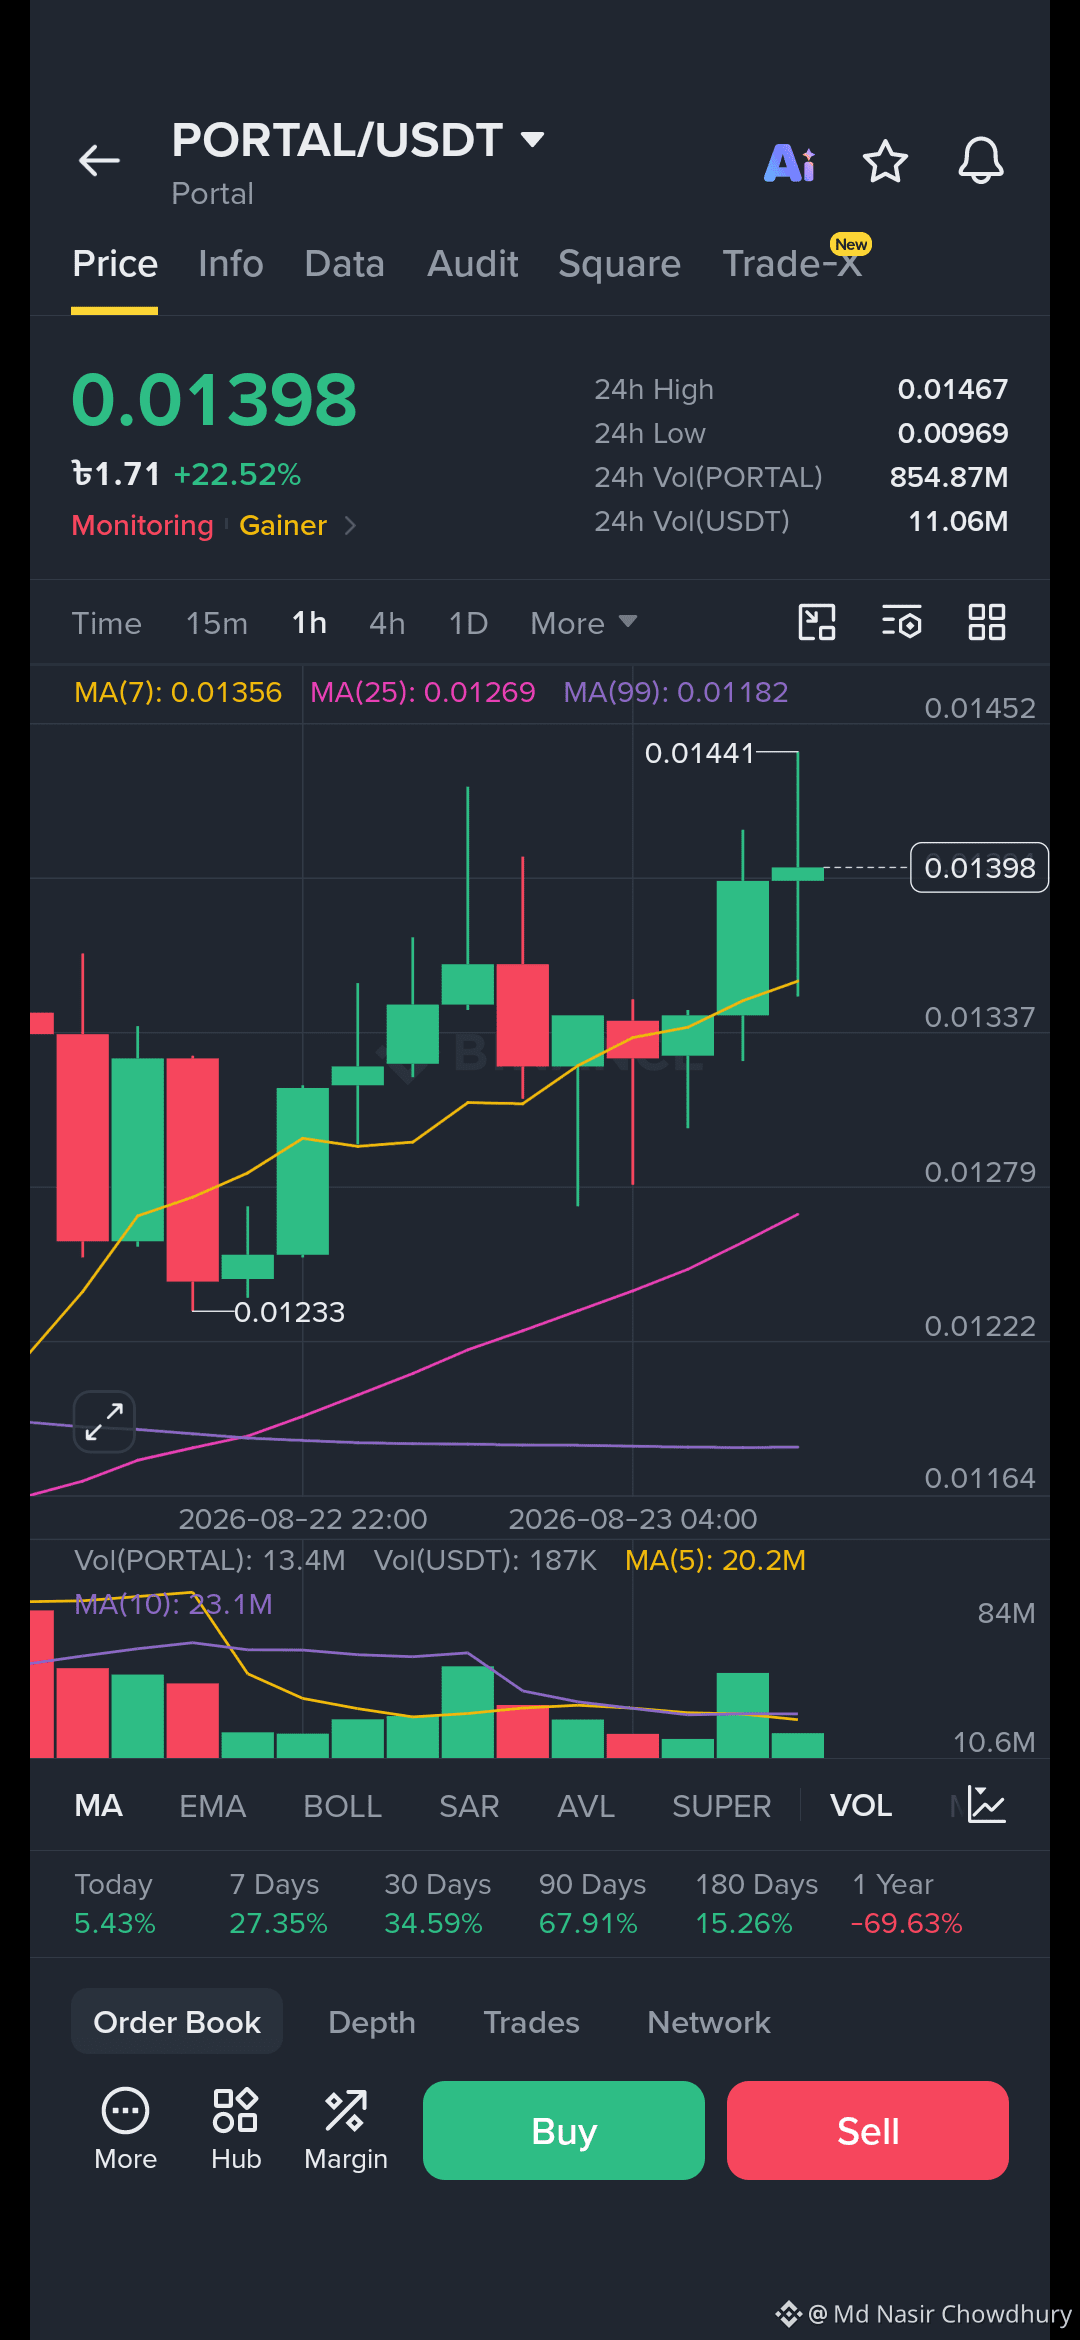Tap Today 5.43% performance

pos(115,1903)
